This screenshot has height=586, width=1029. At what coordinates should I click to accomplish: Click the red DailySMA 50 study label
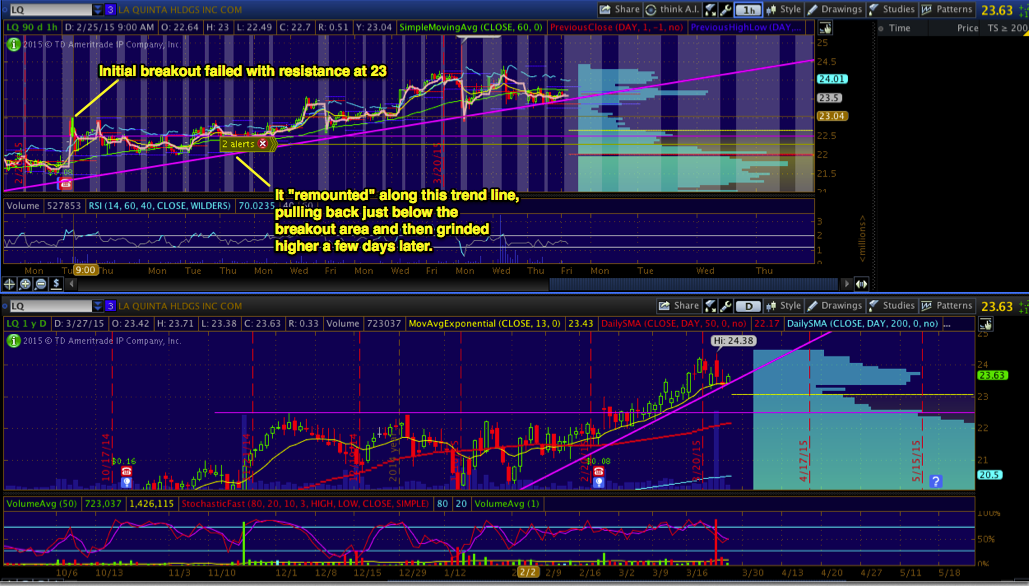coord(675,324)
